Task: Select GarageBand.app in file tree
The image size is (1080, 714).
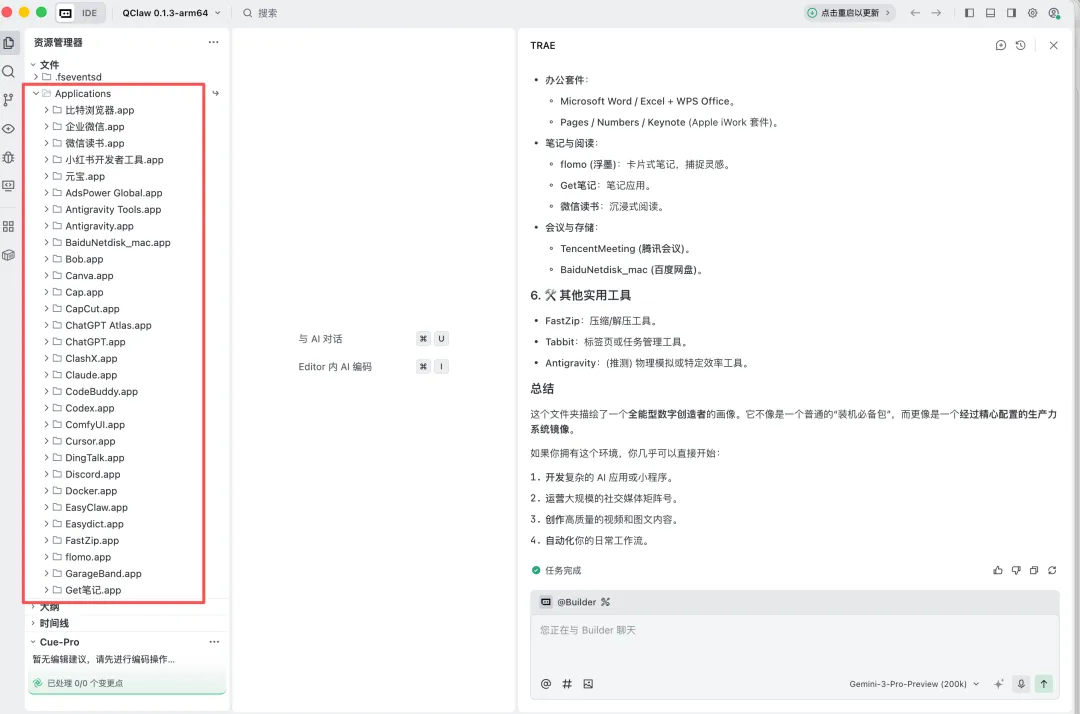Action: pos(103,574)
